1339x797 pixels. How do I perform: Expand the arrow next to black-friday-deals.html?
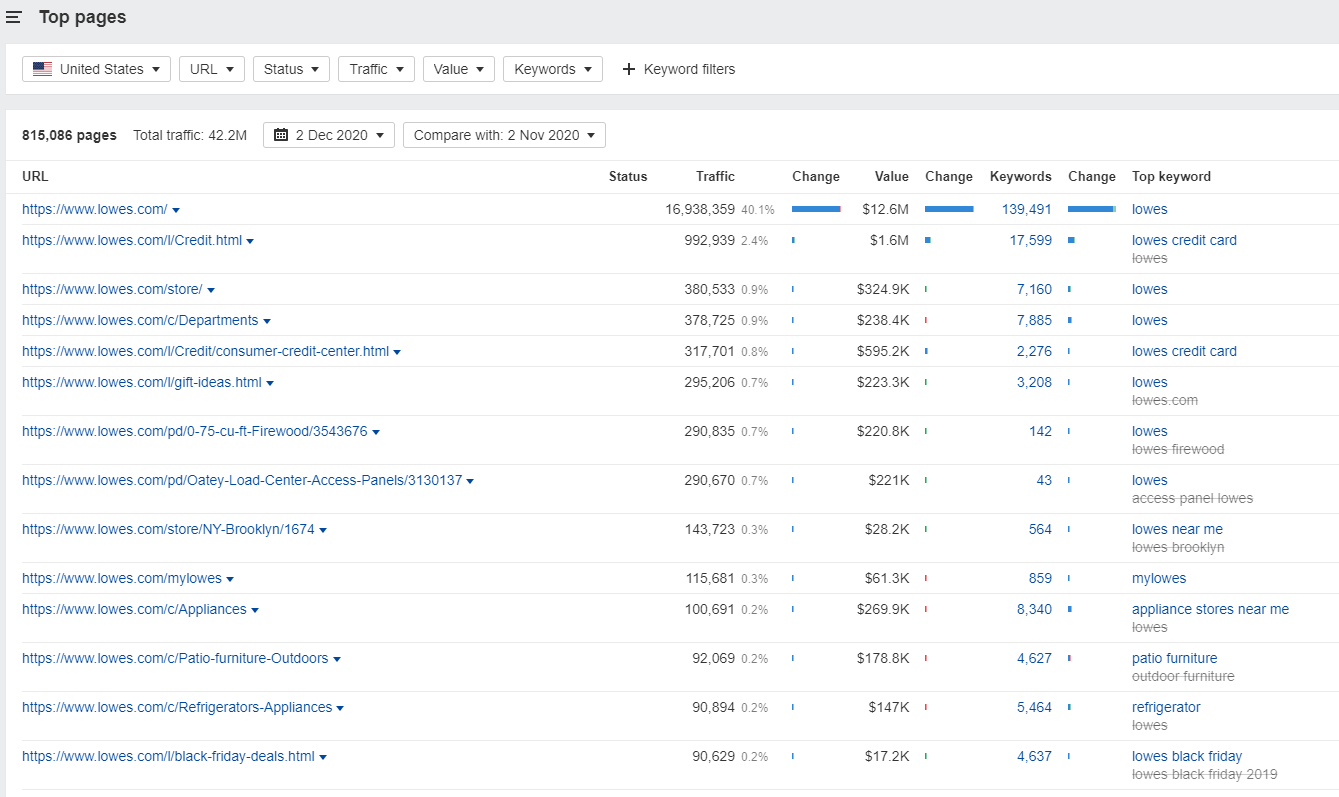coord(323,757)
